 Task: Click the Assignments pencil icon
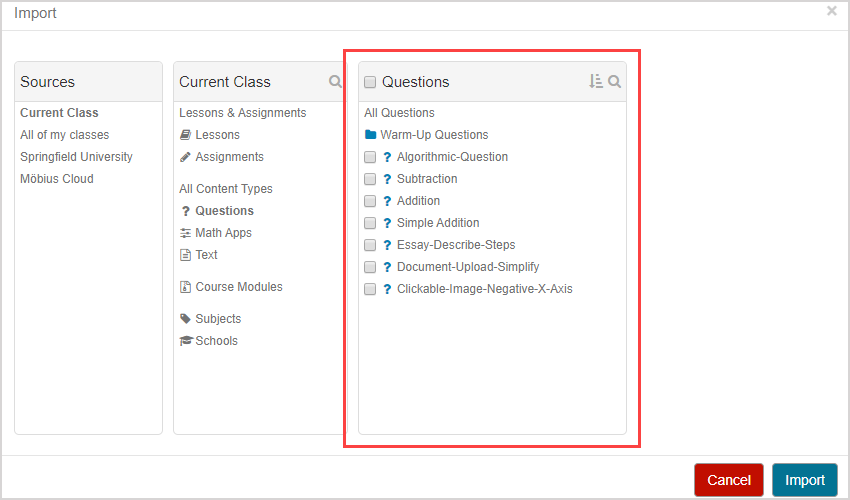click(185, 157)
